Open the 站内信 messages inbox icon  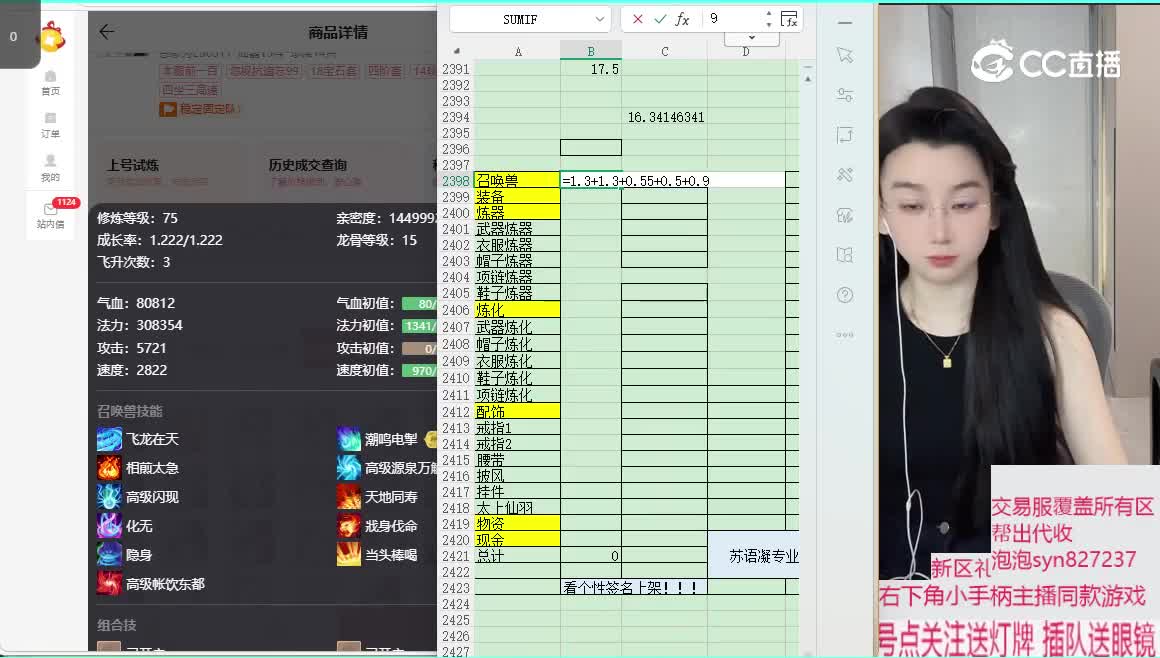(50, 215)
